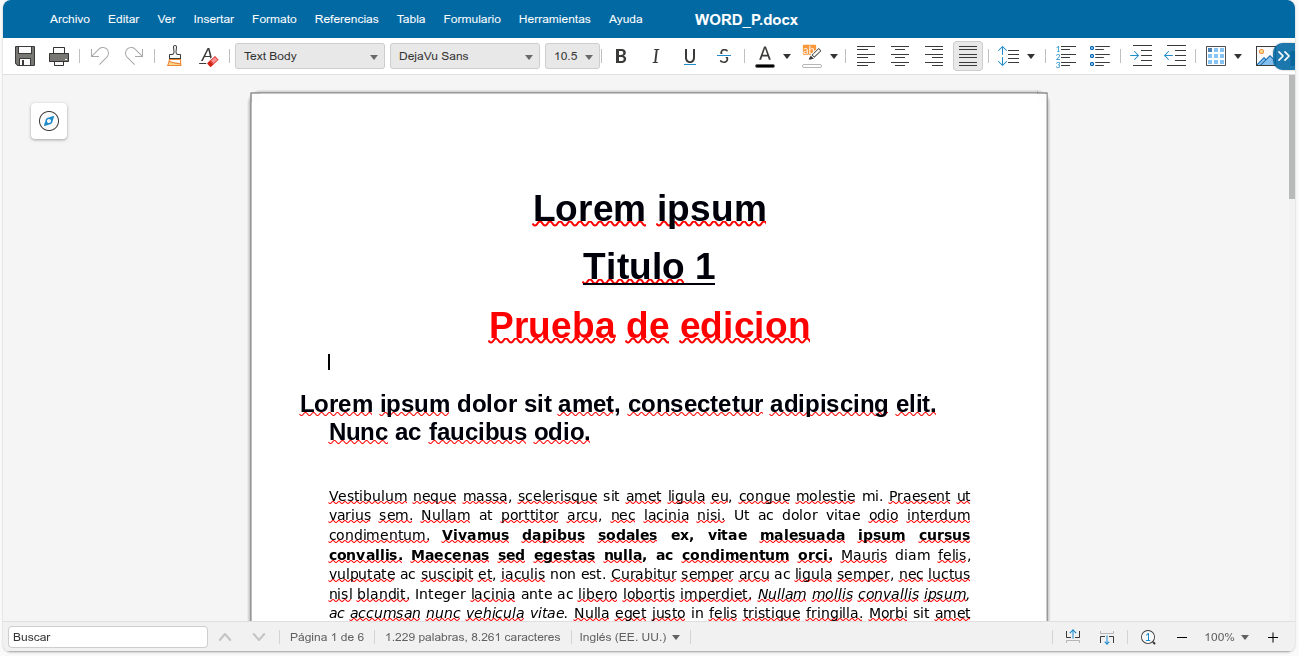Click the Print icon
The image size is (1299, 656).
click(59, 56)
